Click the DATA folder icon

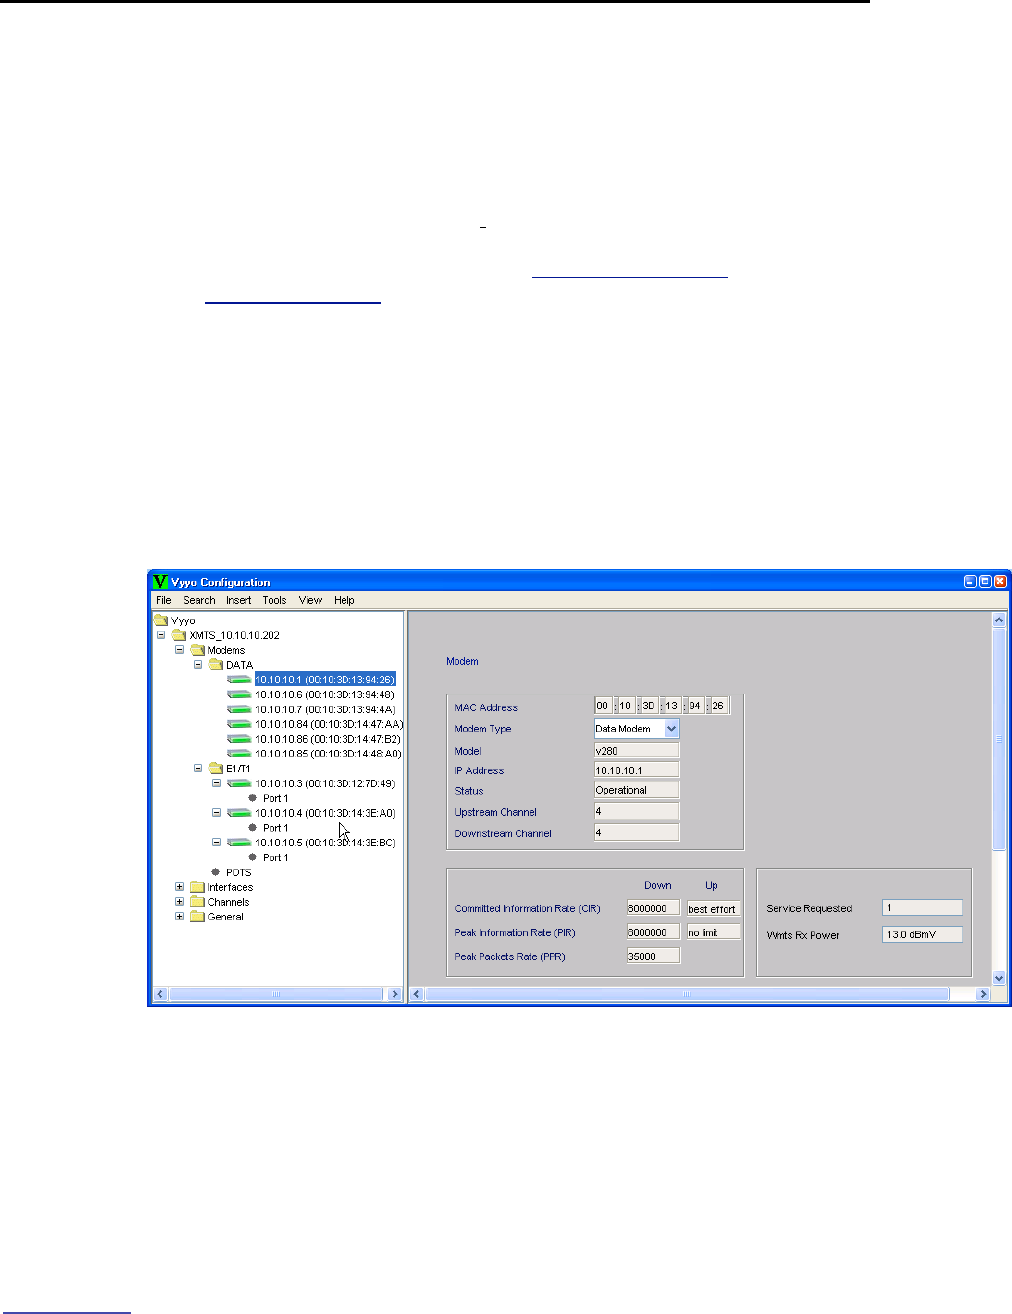click(x=216, y=665)
